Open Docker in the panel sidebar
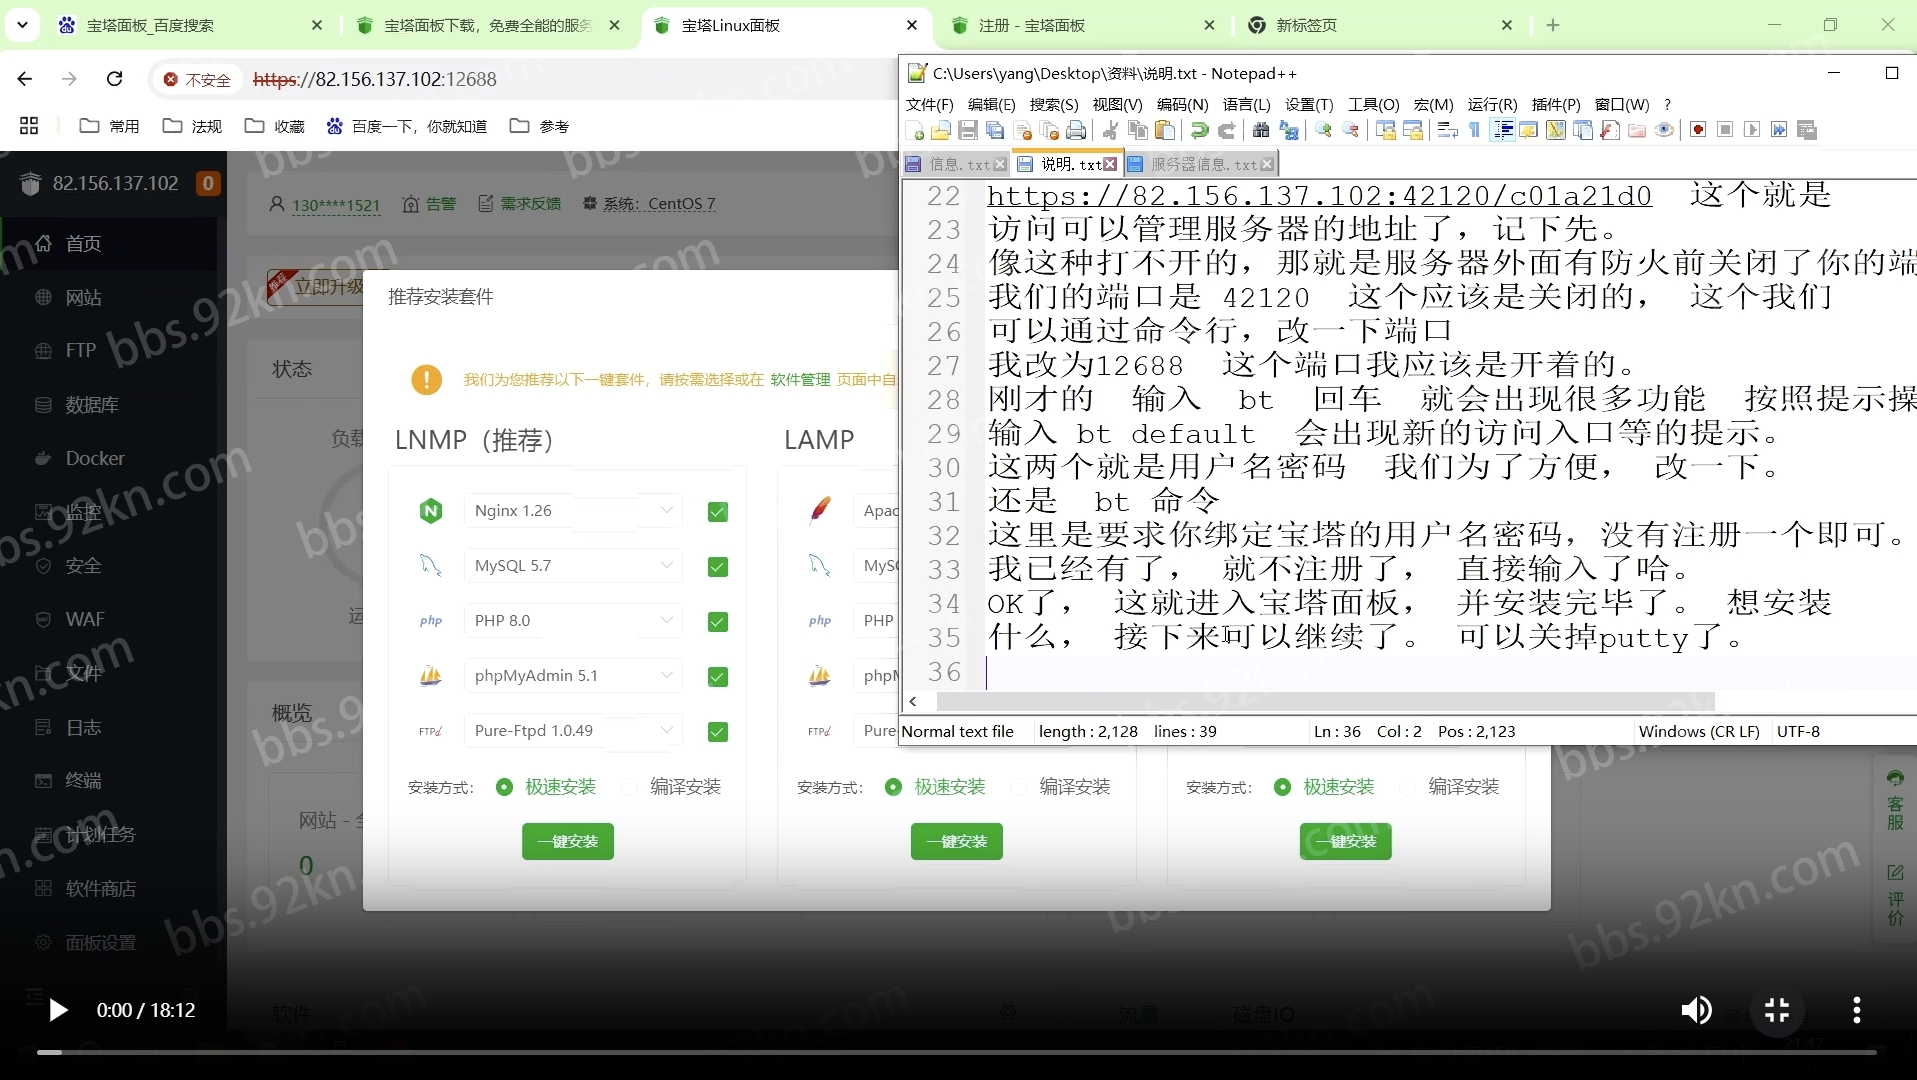 pos(95,458)
